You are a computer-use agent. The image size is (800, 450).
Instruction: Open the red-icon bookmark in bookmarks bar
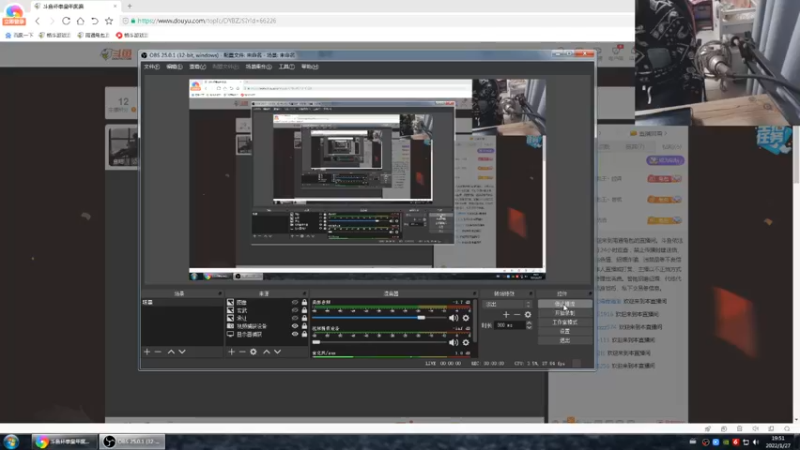coord(132,35)
